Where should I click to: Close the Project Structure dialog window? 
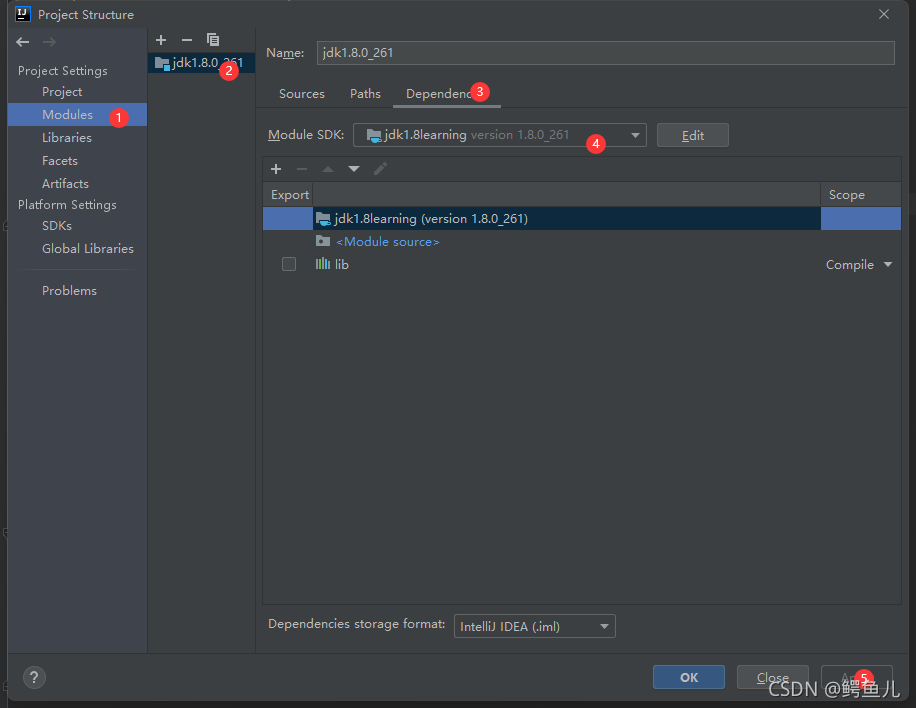click(x=884, y=14)
